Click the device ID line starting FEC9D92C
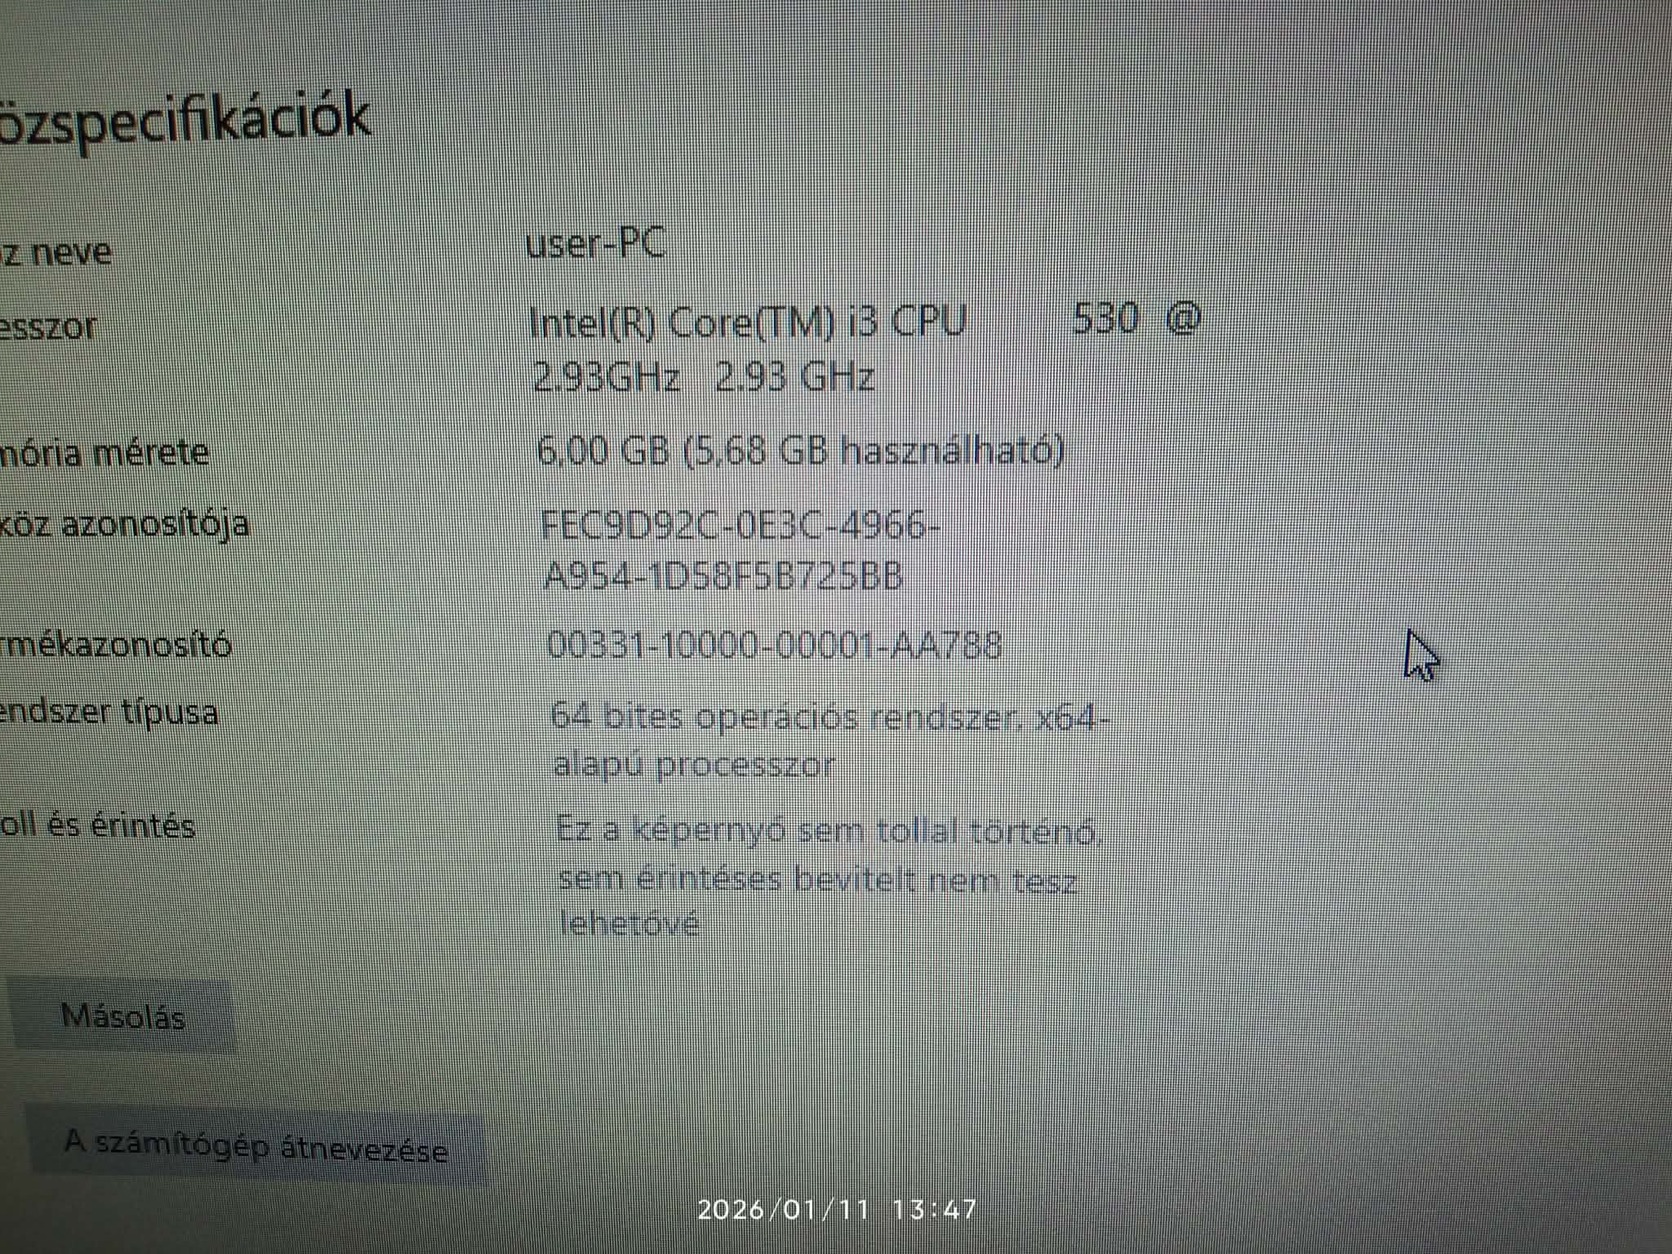This screenshot has width=1672, height=1254. click(741, 525)
